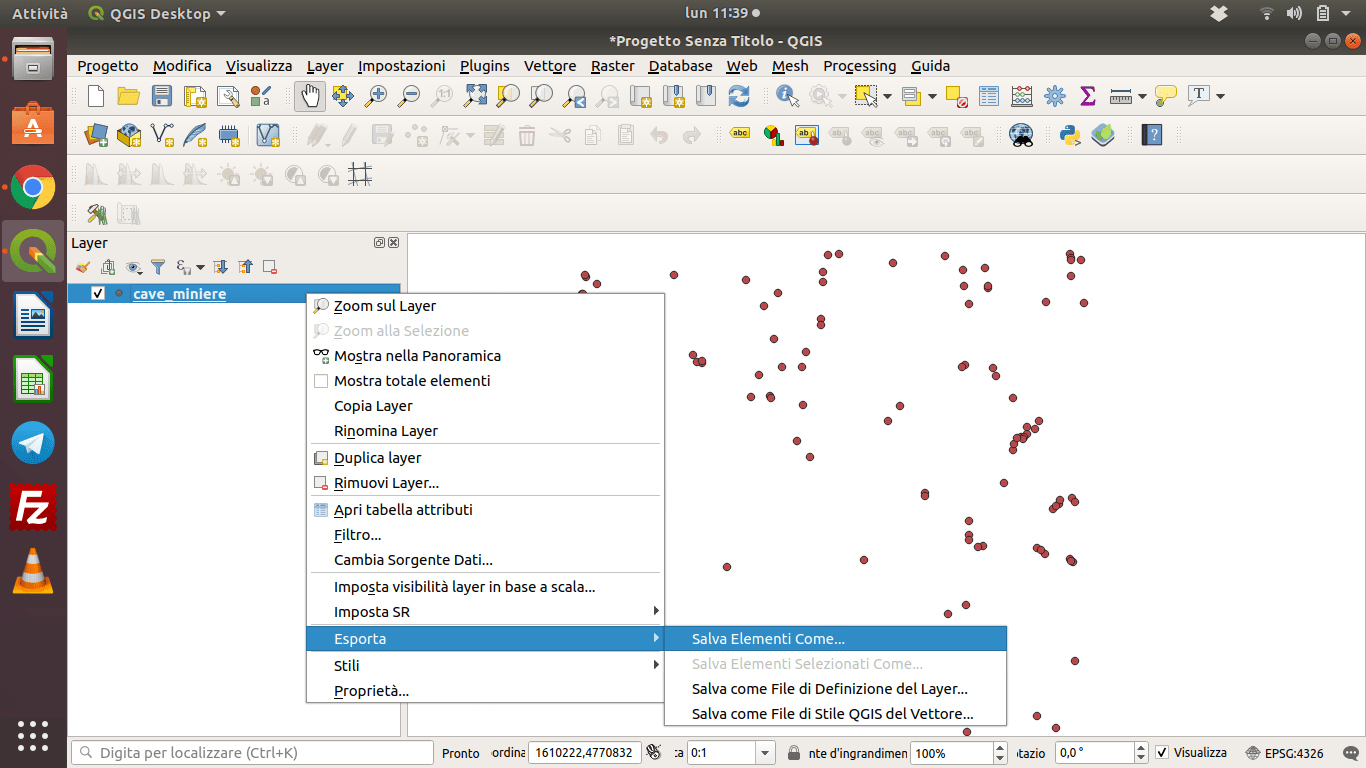Choose Salva Elementi Come... option

tap(835, 638)
